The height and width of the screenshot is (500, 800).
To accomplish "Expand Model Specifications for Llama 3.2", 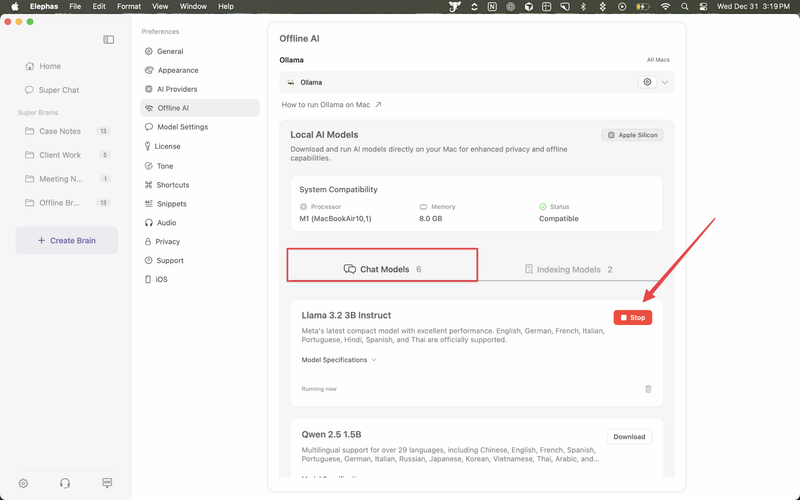I will pyautogui.click(x=339, y=360).
